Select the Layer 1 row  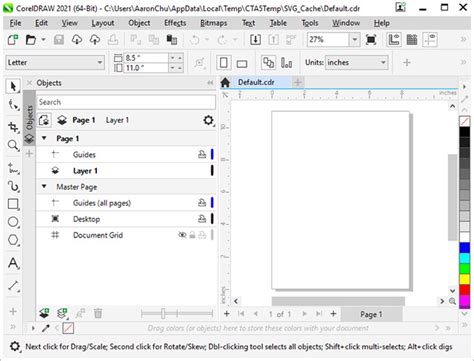[126, 171]
